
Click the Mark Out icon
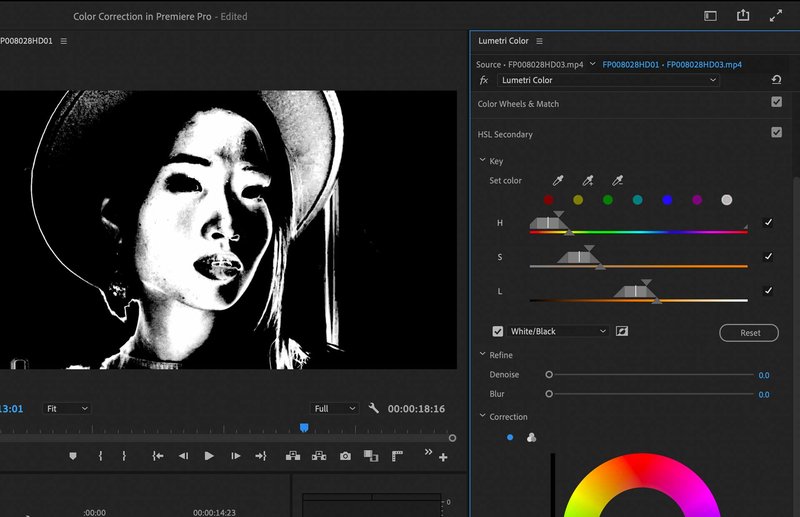tap(124, 456)
